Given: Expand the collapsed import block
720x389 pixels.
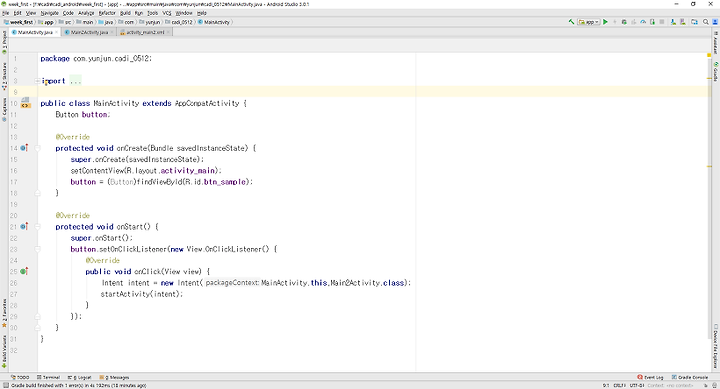Looking at the screenshot, I should click(37, 81).
